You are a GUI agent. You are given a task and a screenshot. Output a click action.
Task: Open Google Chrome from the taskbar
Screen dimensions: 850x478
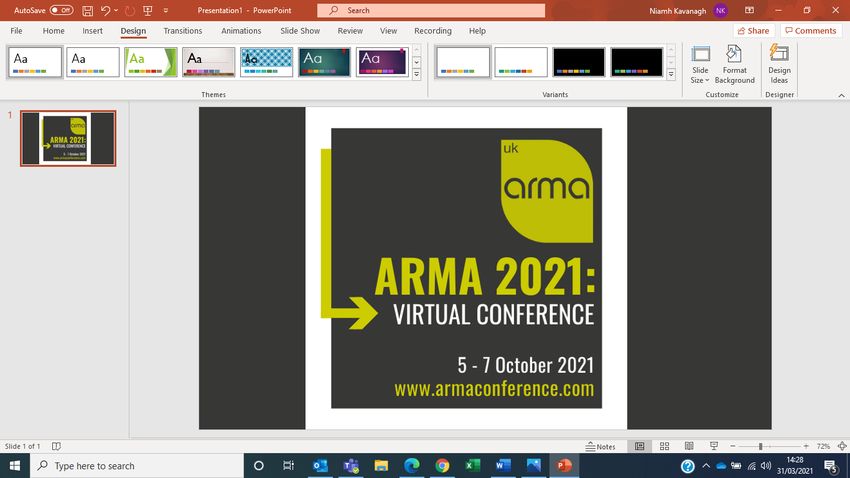pyautogui.click(x=442, y=466)
